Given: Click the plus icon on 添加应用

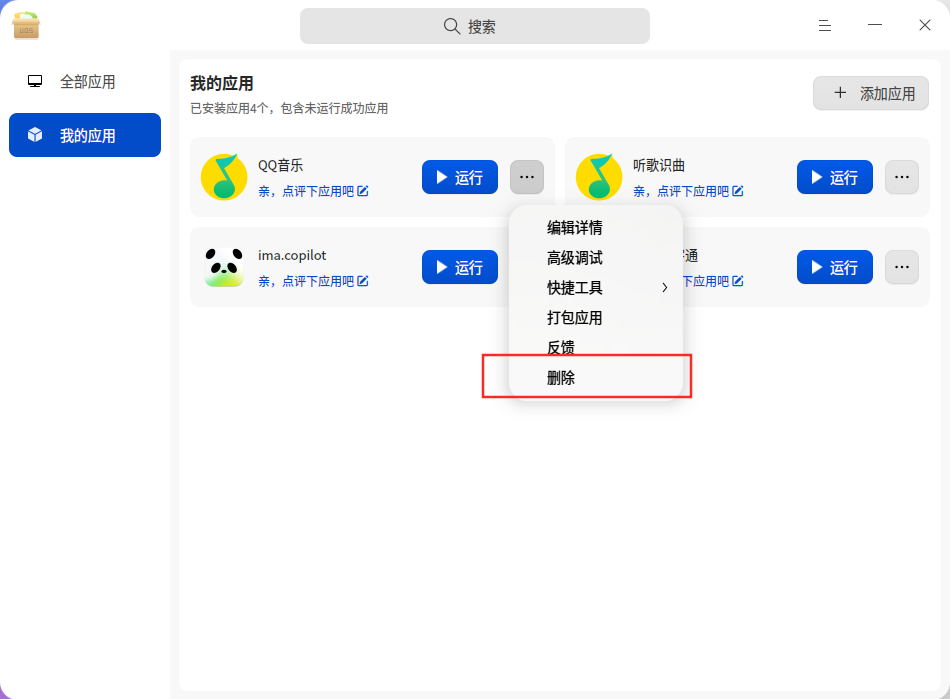Looking at the screenshot, I should tap(840, 93).
